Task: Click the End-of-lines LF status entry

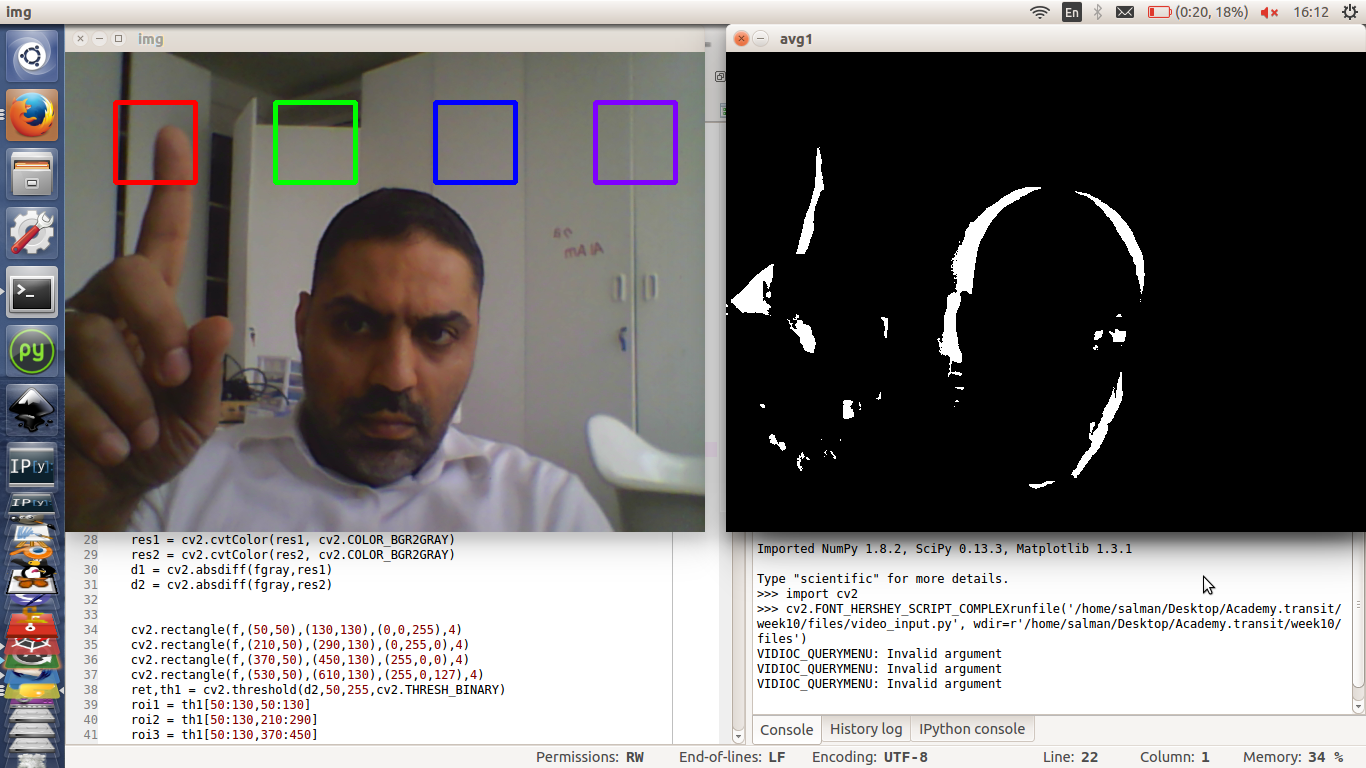Action: pos(732,757)
